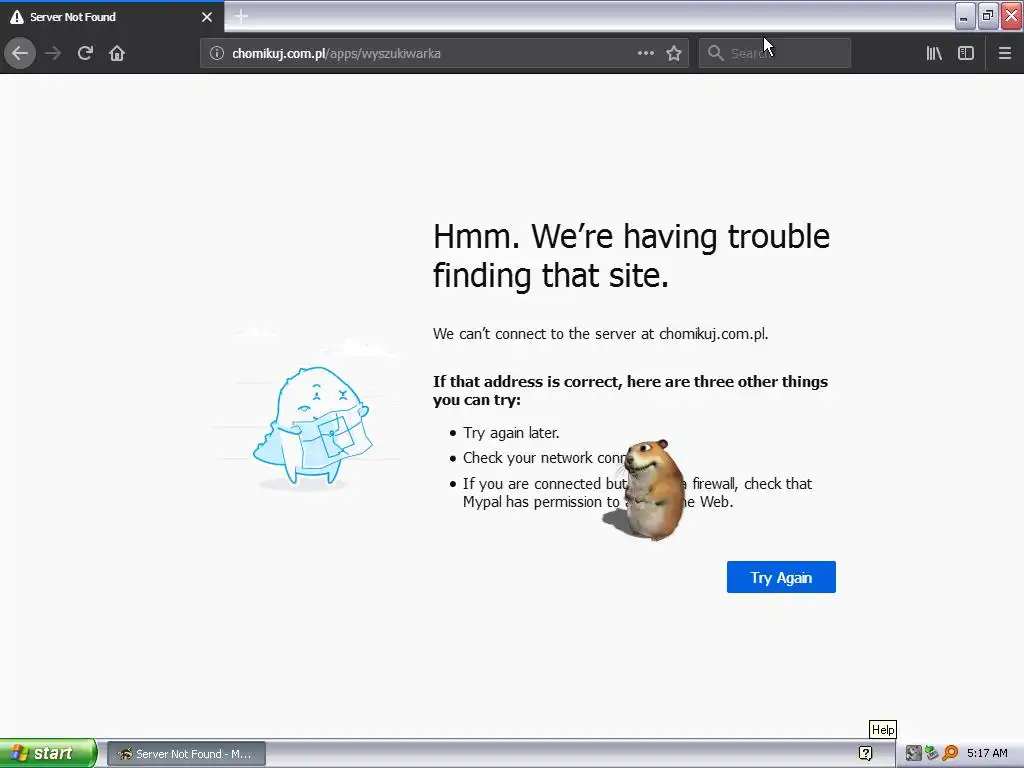The height and width of the screenshot is (768, 1024).
Task: Open the browser home page
Action: (117, 53)
